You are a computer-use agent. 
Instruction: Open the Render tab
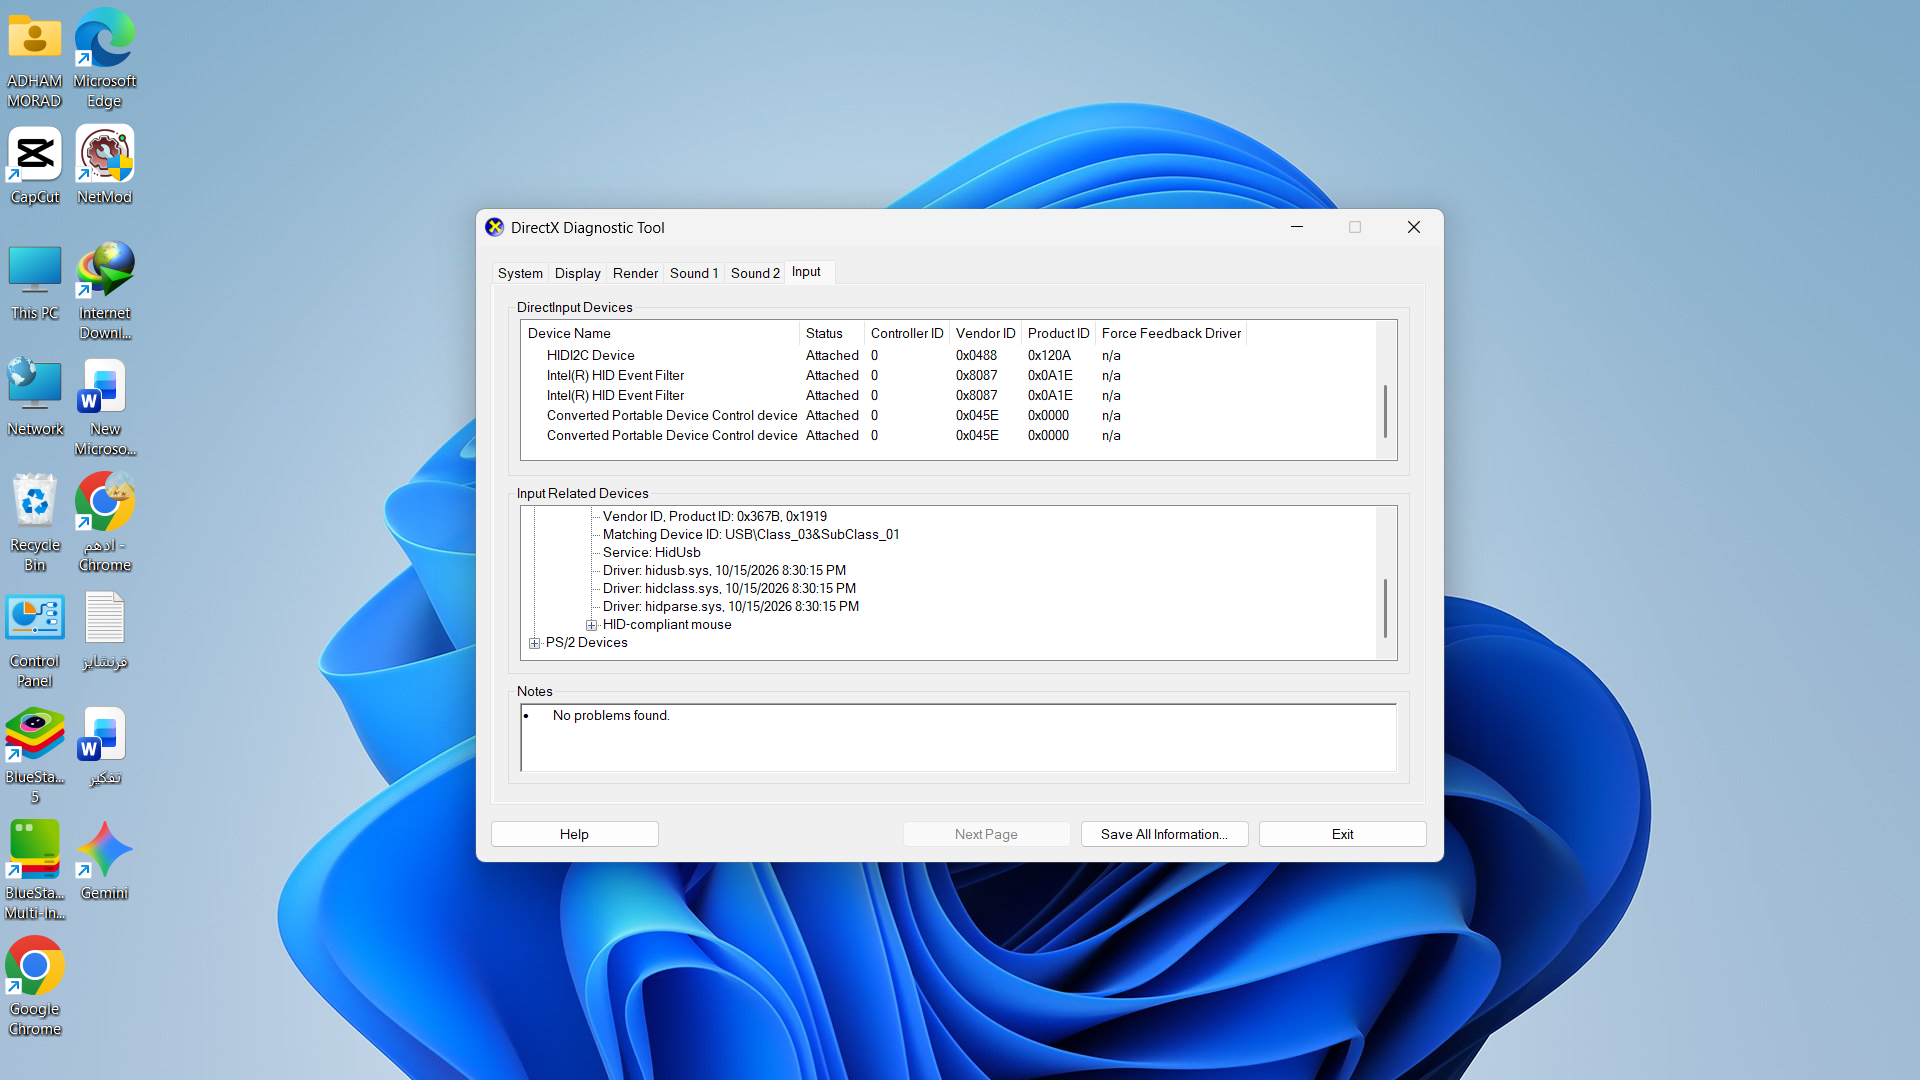[x=635, y=273]
